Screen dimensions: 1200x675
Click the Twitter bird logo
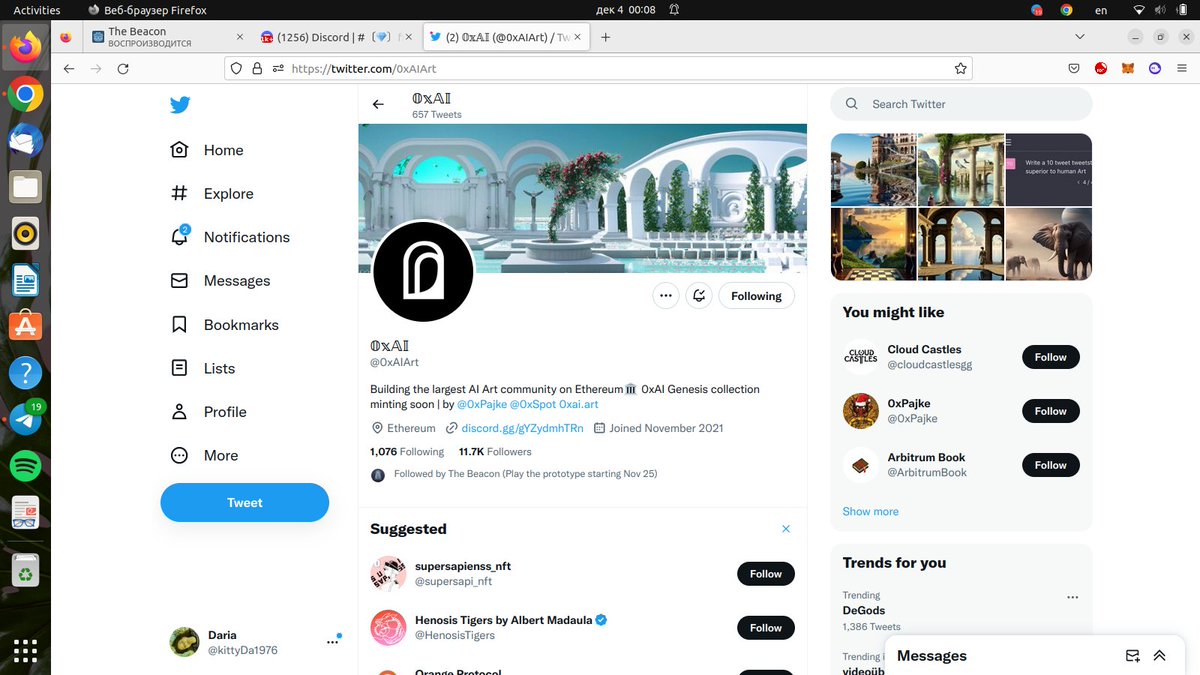180,105
